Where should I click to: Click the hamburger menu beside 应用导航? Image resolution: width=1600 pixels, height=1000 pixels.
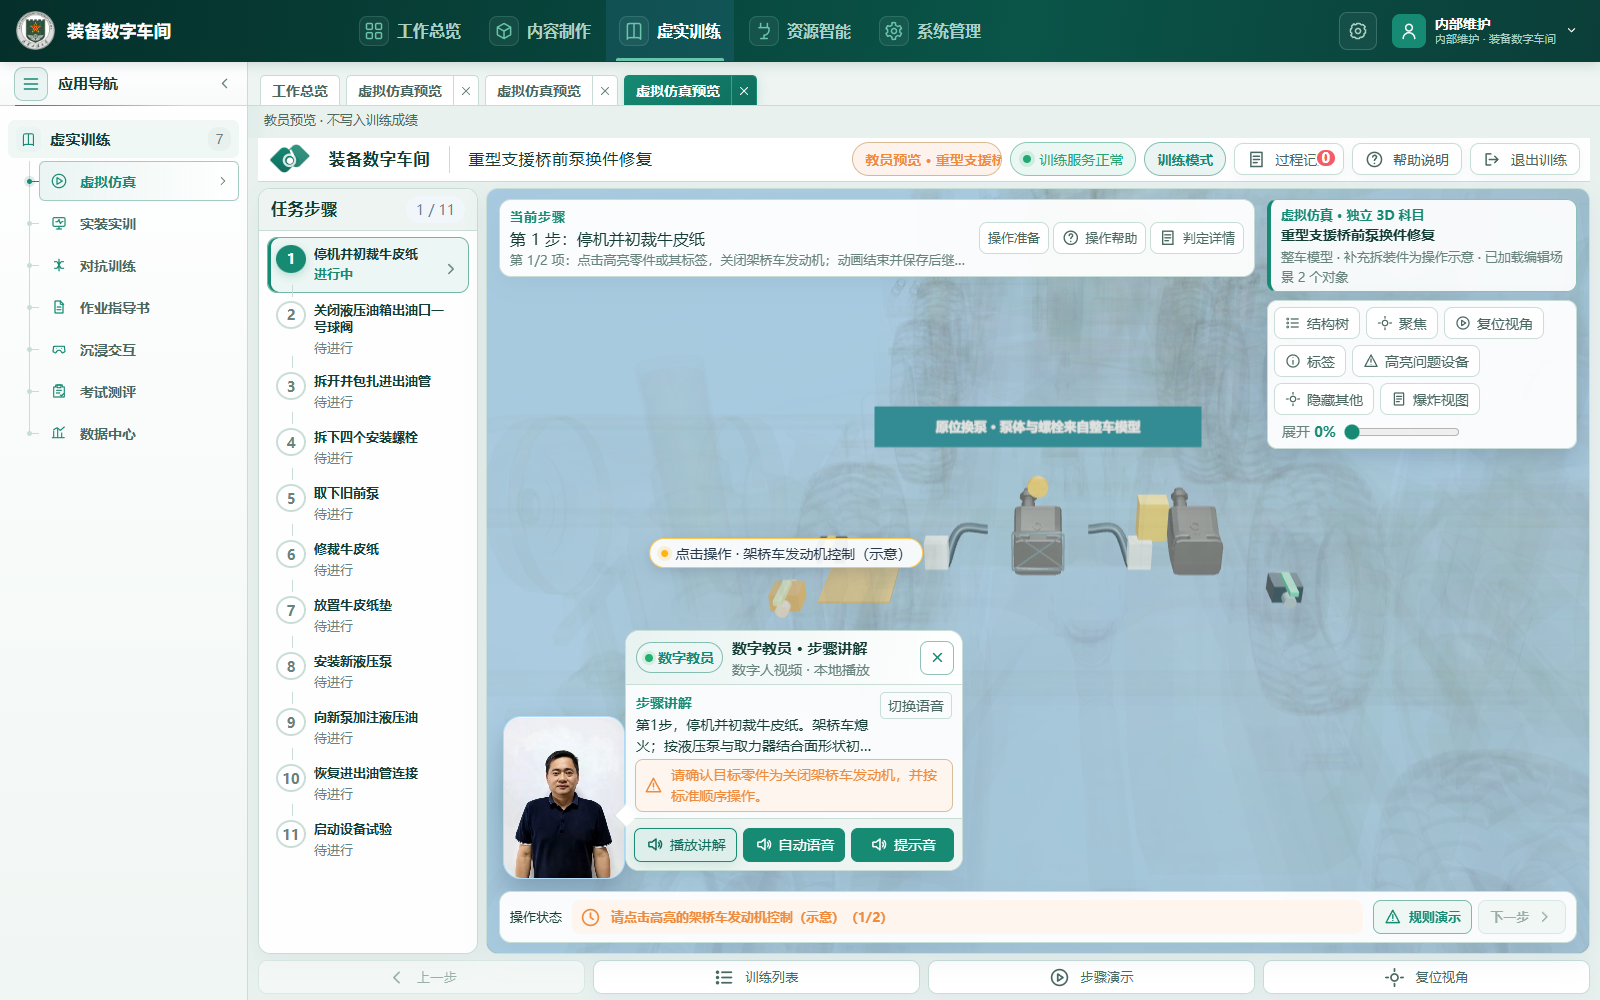(31, 84)
